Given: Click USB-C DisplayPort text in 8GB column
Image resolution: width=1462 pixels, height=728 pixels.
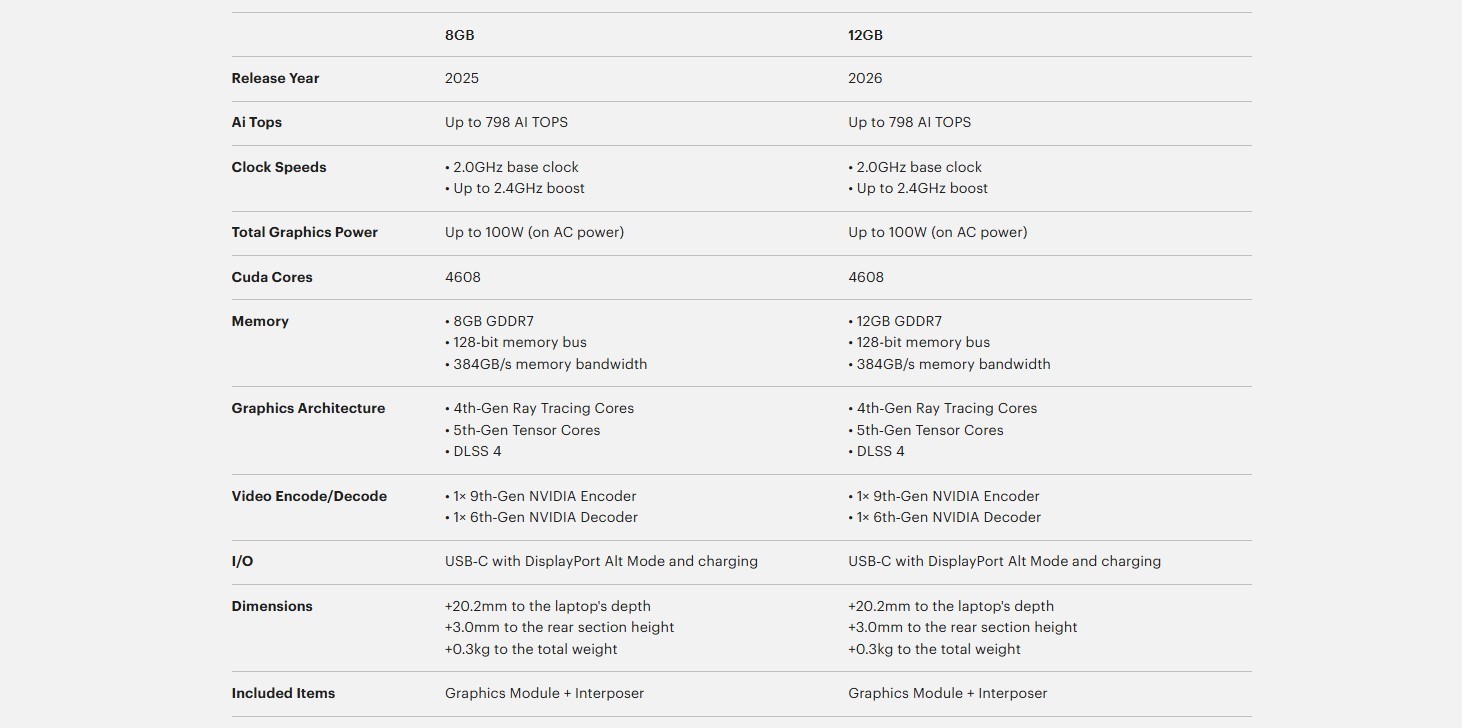Looking at the screenshot, I should click(601, 561).
